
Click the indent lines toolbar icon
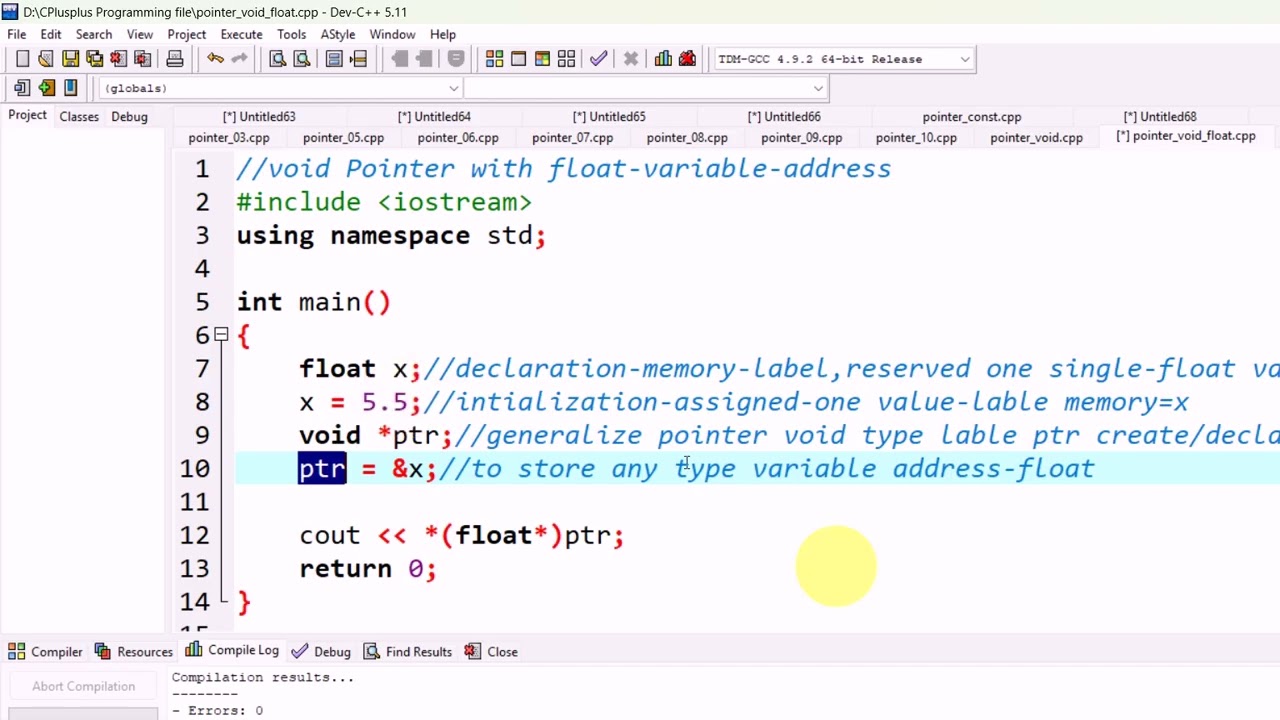point(334,59)
